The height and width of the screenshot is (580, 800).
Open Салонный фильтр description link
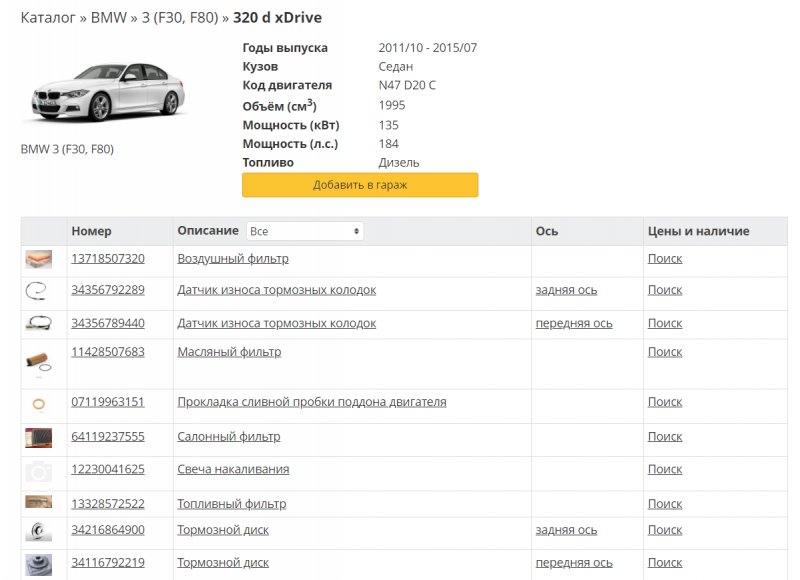(x=229, y=437)
